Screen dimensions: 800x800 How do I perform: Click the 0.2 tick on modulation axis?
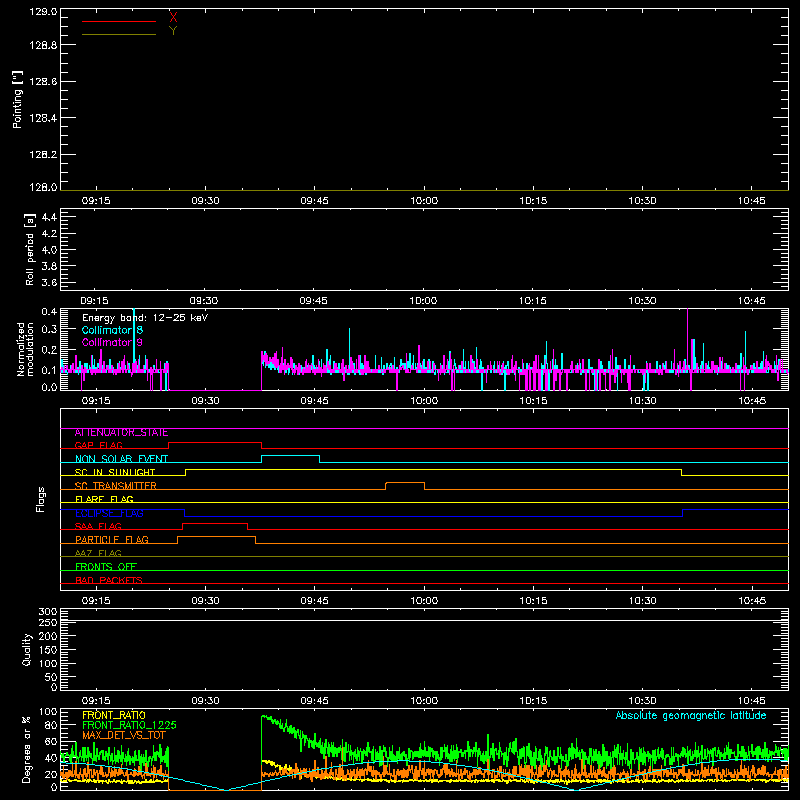pyautogui.click(x=49, y=350)
